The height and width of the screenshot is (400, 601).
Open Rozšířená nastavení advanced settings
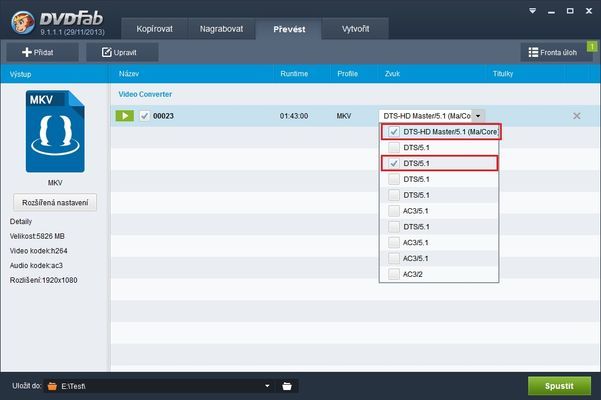pyautogui.click(x=55, y=202)
